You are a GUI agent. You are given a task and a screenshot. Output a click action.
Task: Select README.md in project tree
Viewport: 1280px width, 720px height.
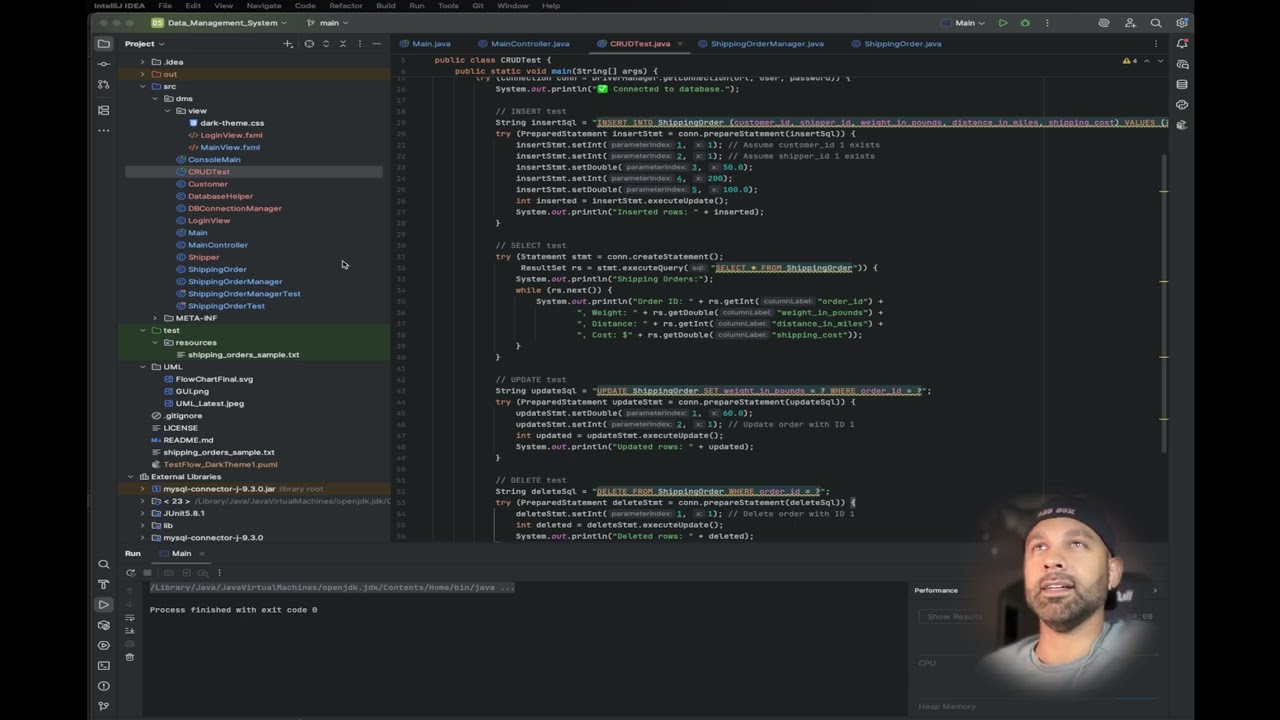coord(188,440)
